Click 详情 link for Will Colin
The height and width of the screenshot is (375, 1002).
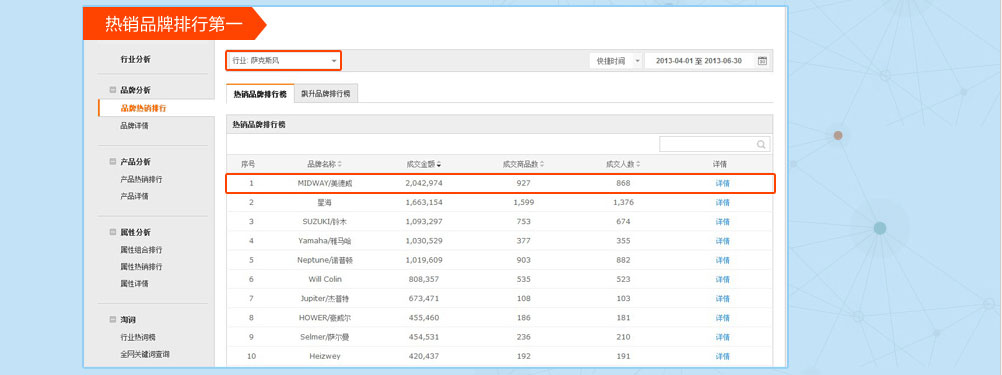(722, 279)
